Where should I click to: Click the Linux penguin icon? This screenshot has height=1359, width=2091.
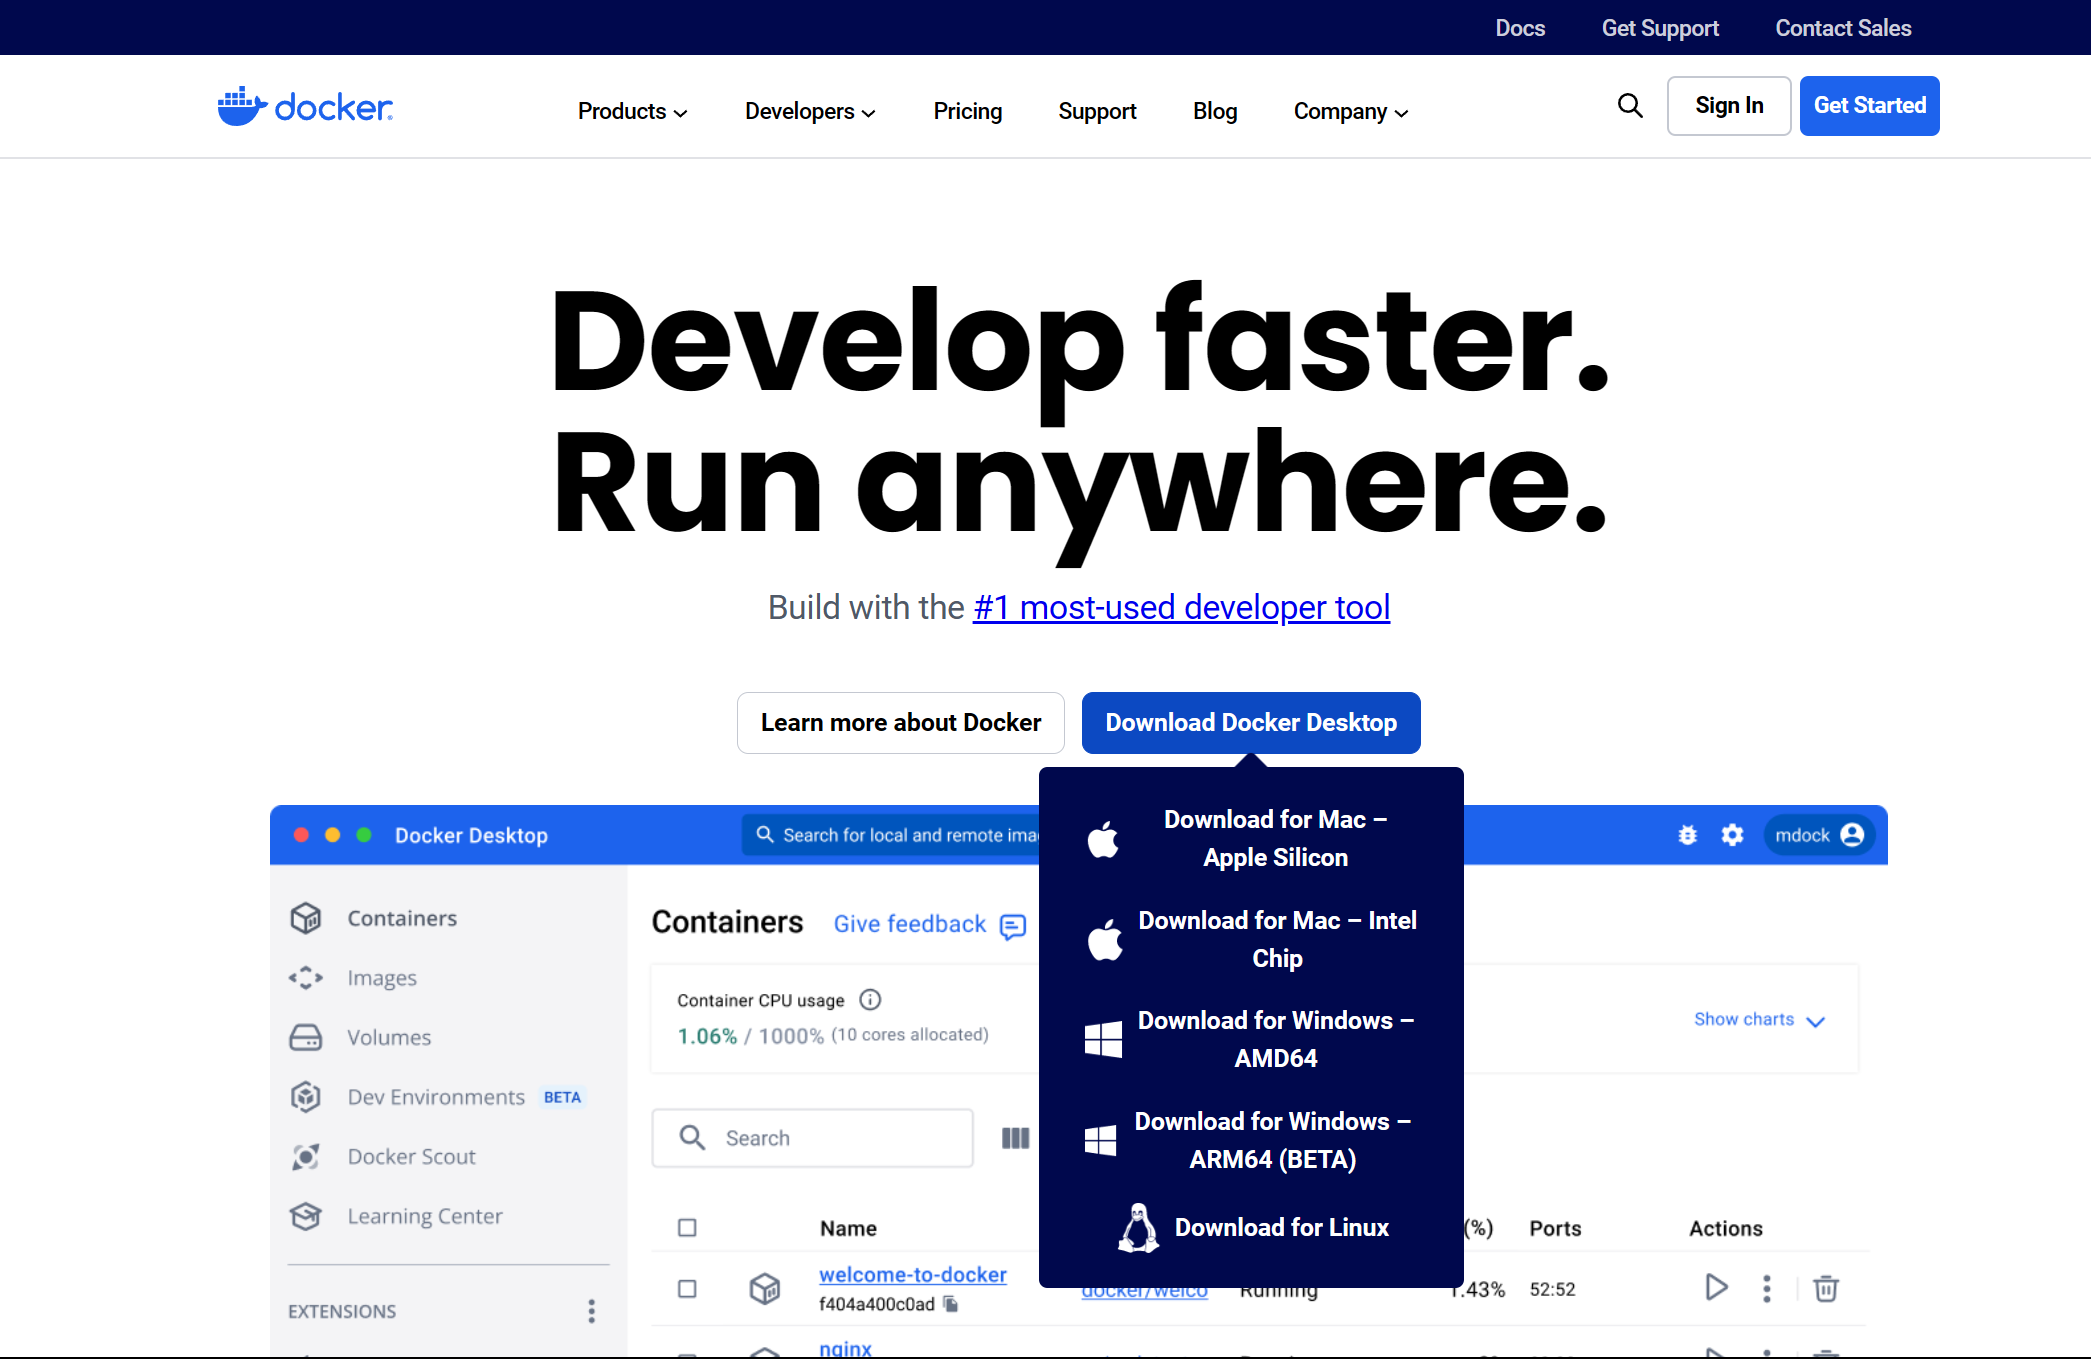point(1138,1227)
